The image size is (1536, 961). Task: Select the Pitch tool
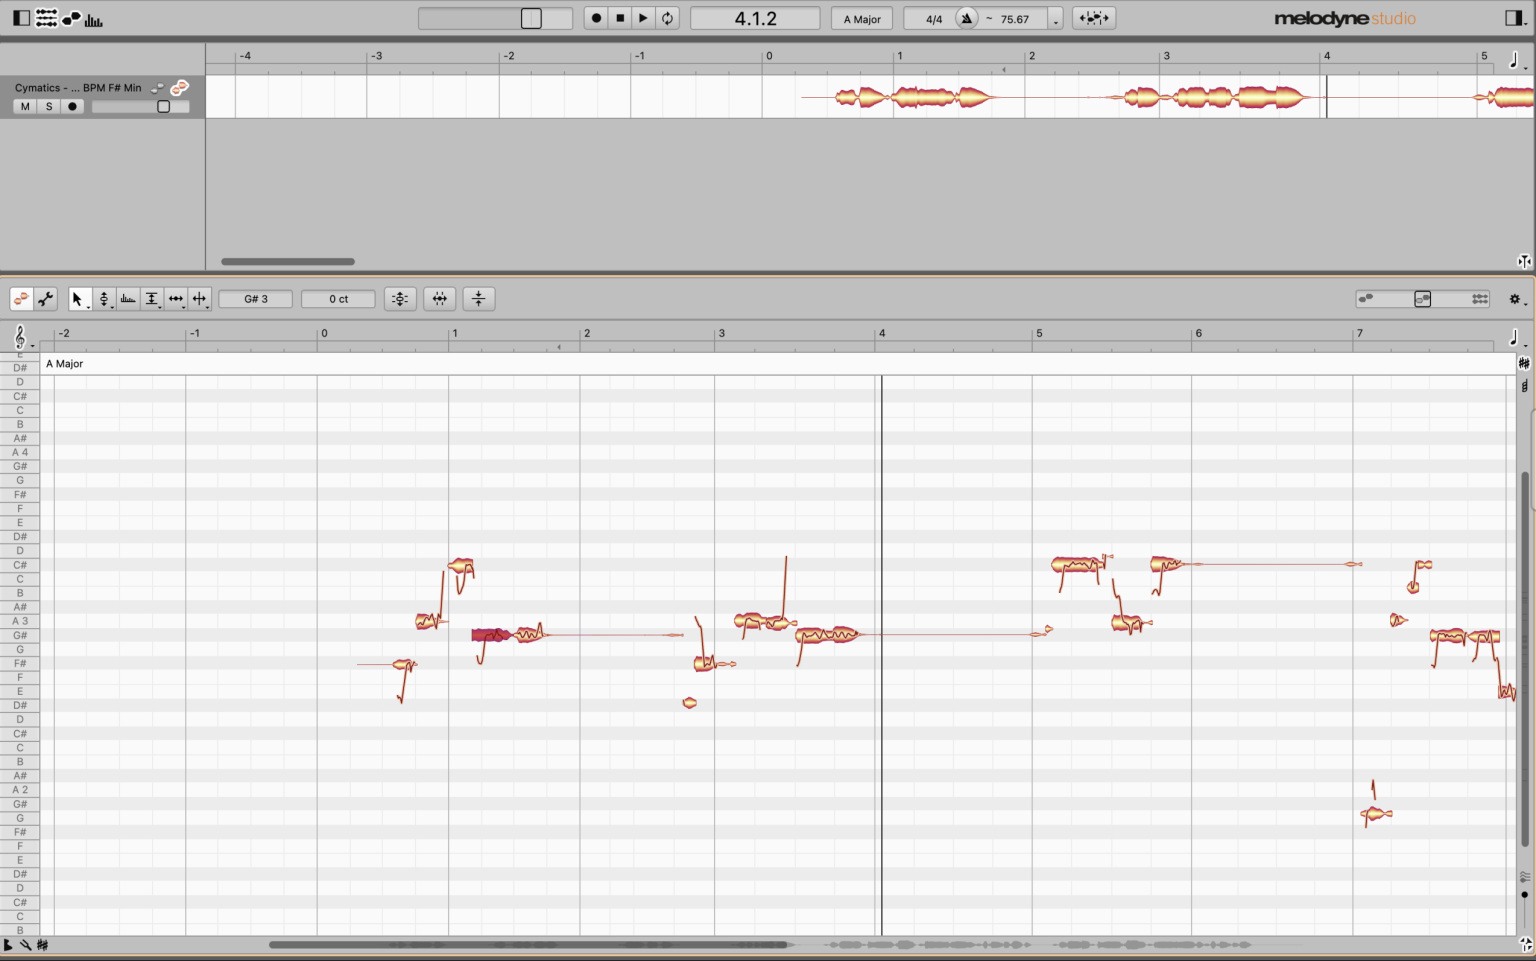(105, 298)
